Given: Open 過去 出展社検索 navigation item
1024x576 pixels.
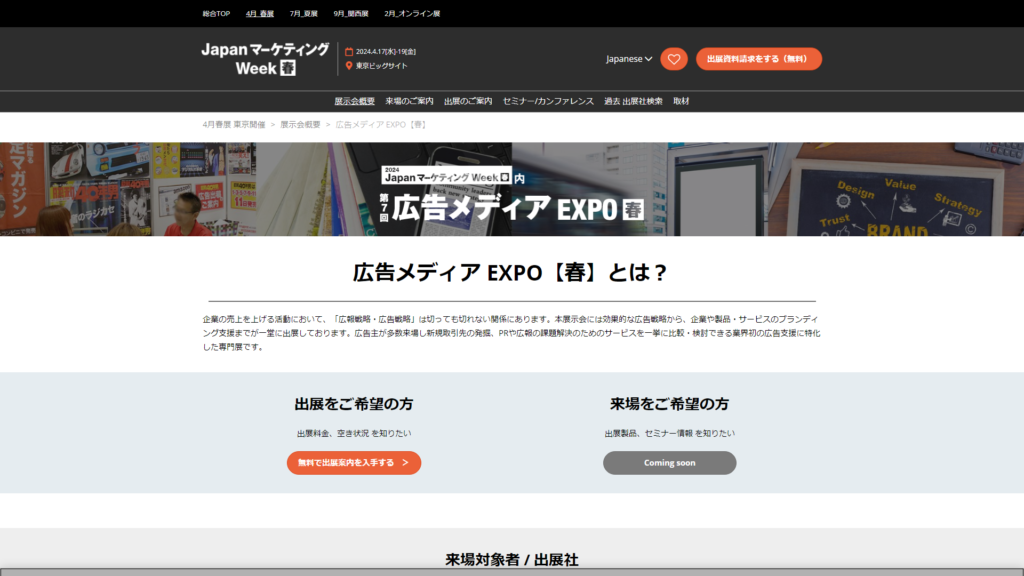Looking at the screenshot, I should pyautogui.click(x=633, y=101).
